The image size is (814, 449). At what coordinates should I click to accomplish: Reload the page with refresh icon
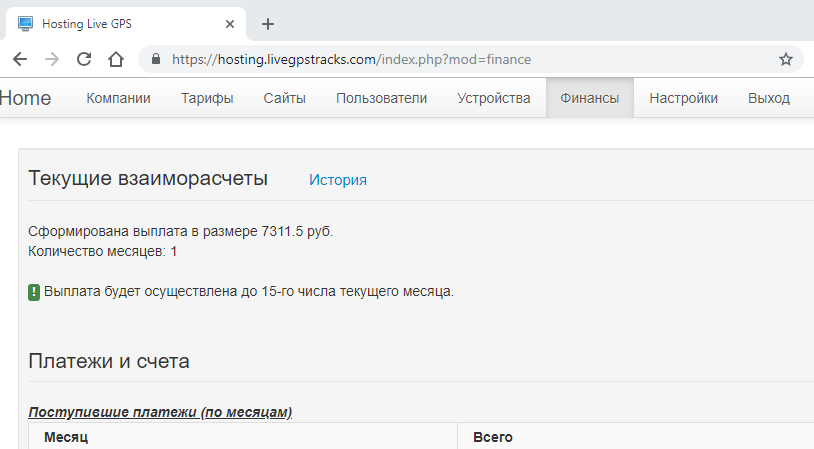coord(84,59)
